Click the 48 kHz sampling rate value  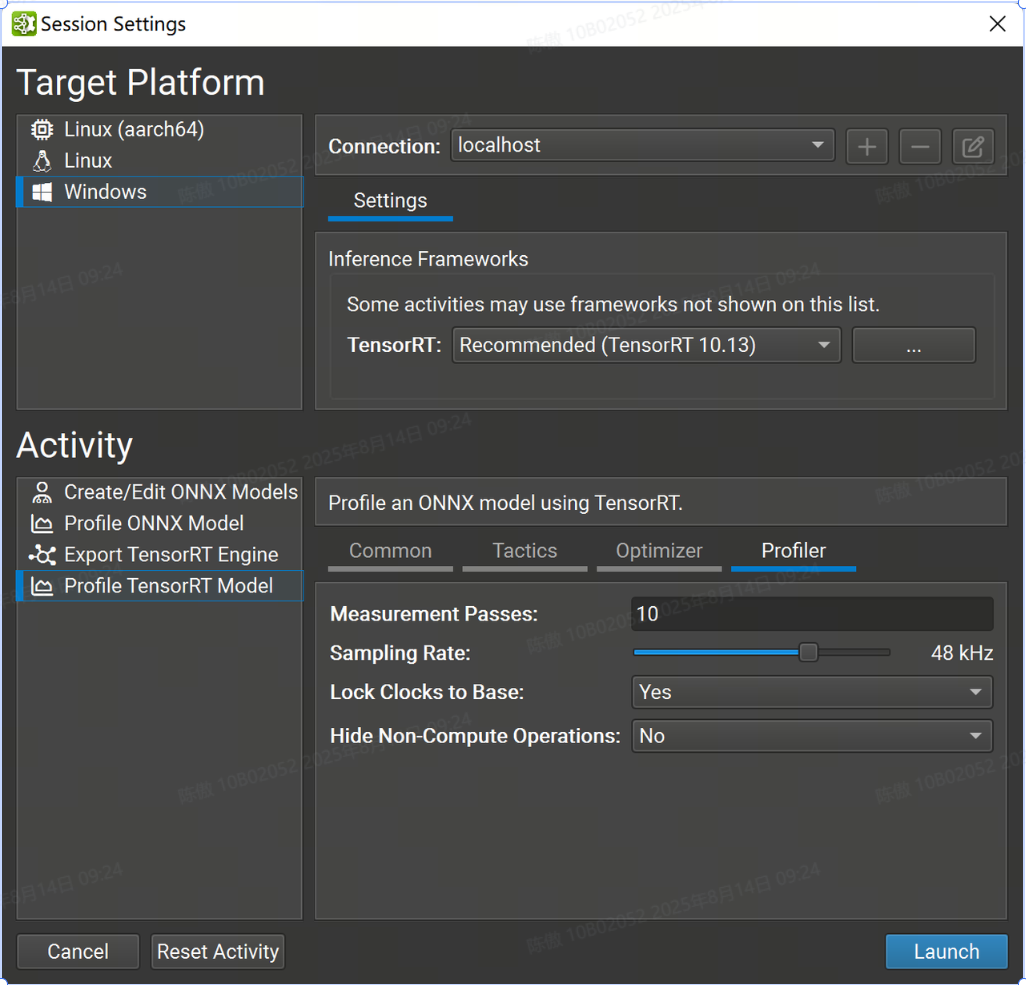[x=962, y=653]
